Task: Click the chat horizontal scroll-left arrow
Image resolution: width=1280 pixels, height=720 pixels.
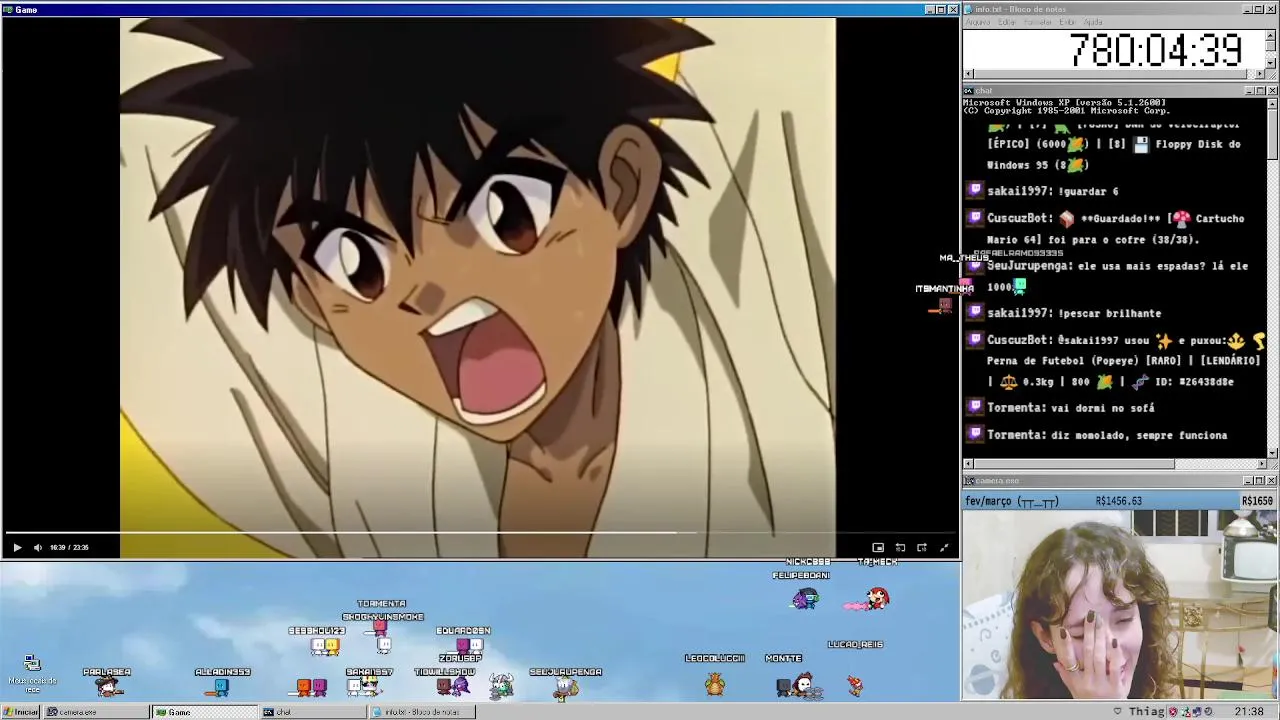Action: [x=968, y=464]
